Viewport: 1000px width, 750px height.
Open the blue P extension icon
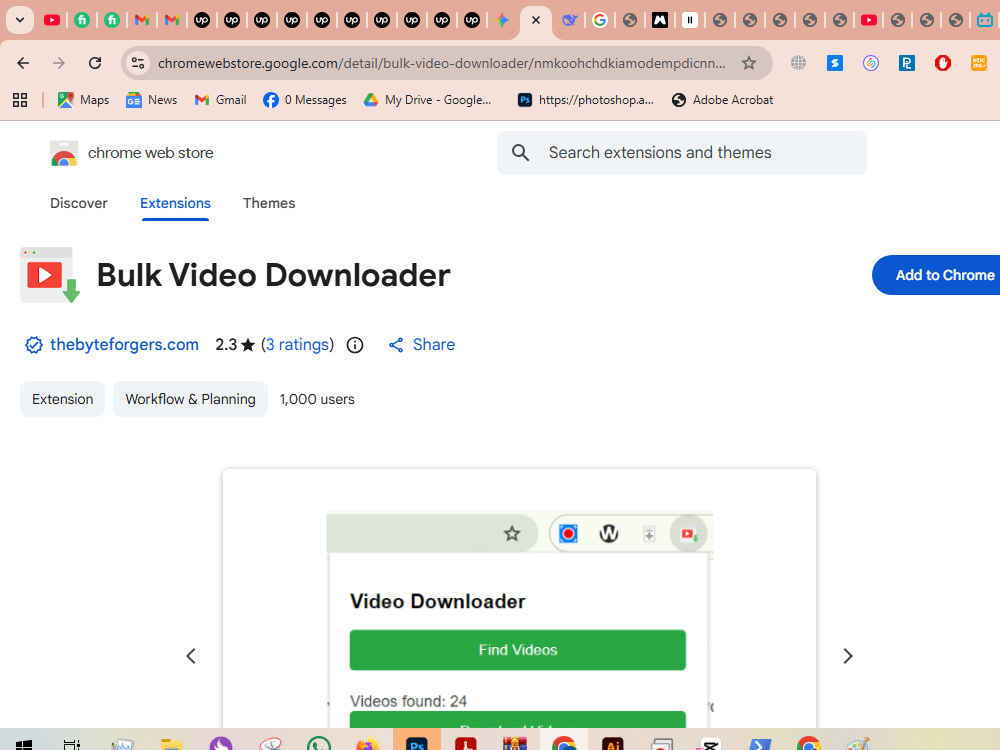(907, 62)
